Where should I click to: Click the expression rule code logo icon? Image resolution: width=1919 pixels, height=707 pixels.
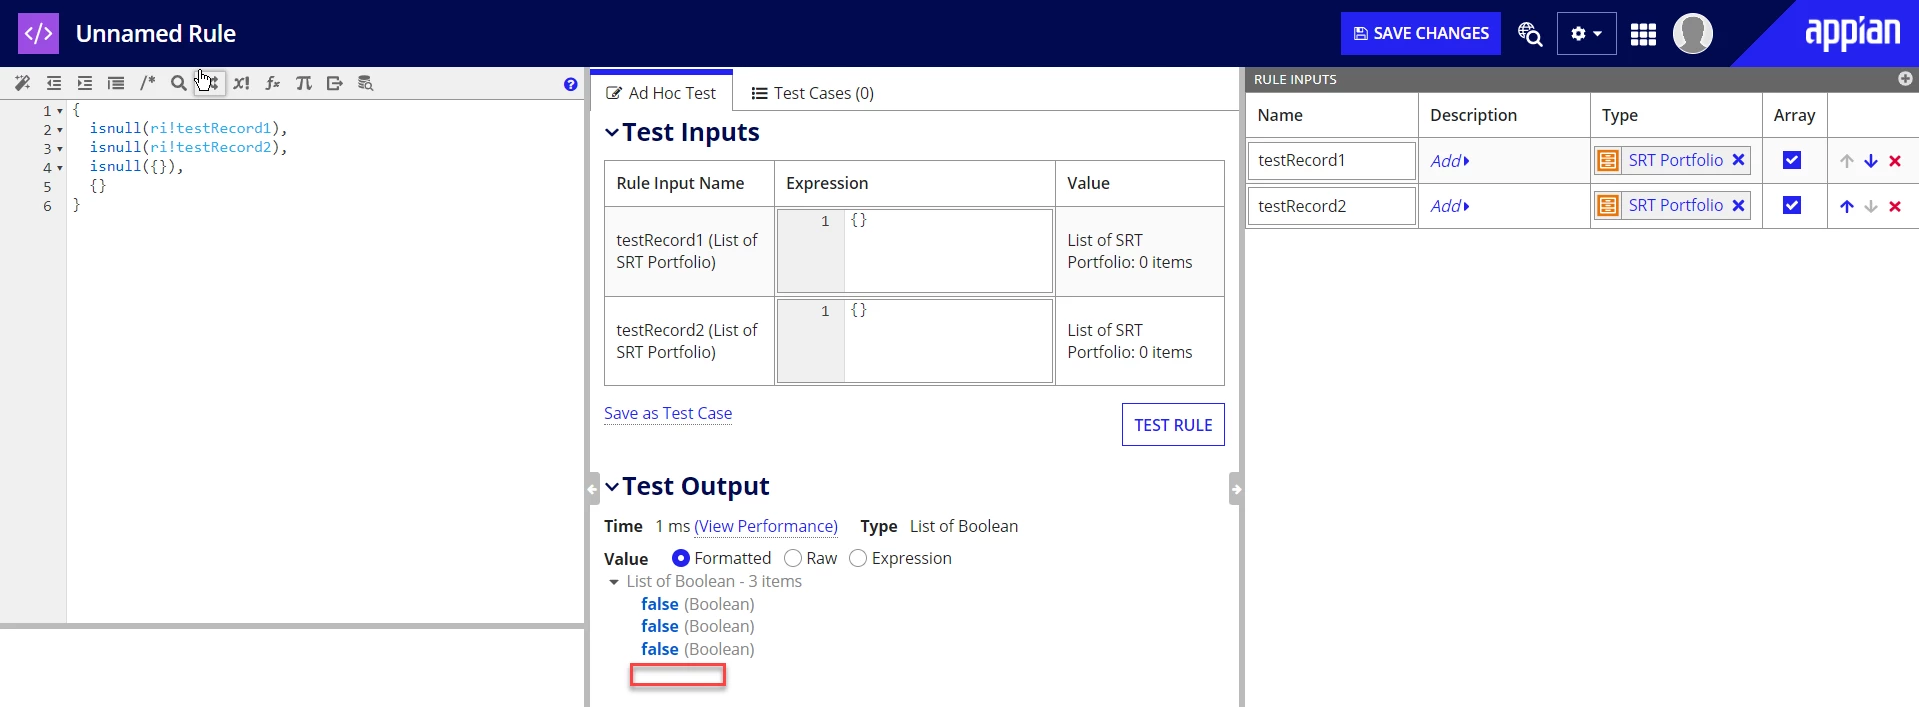tap(39, 33)
